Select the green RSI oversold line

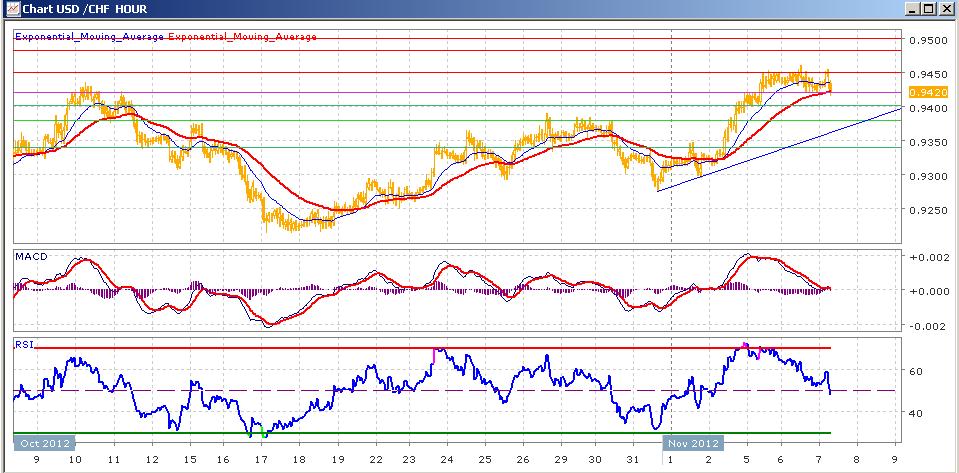click(422, 433)
